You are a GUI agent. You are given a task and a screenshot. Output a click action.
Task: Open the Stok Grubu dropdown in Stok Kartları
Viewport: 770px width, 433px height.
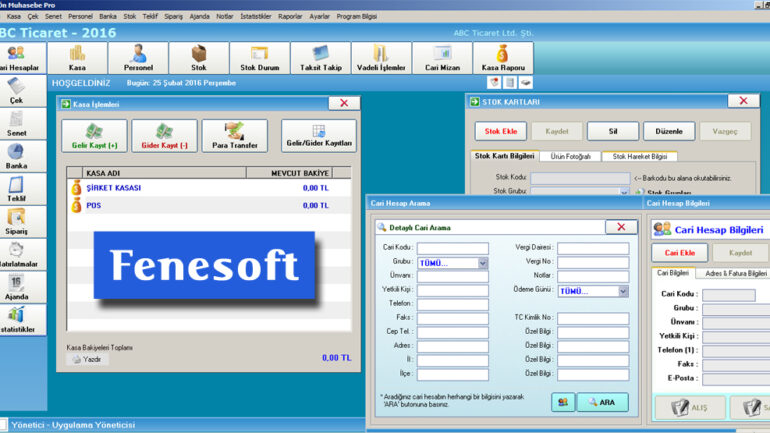pyautogui.click(x=624, y=191)
